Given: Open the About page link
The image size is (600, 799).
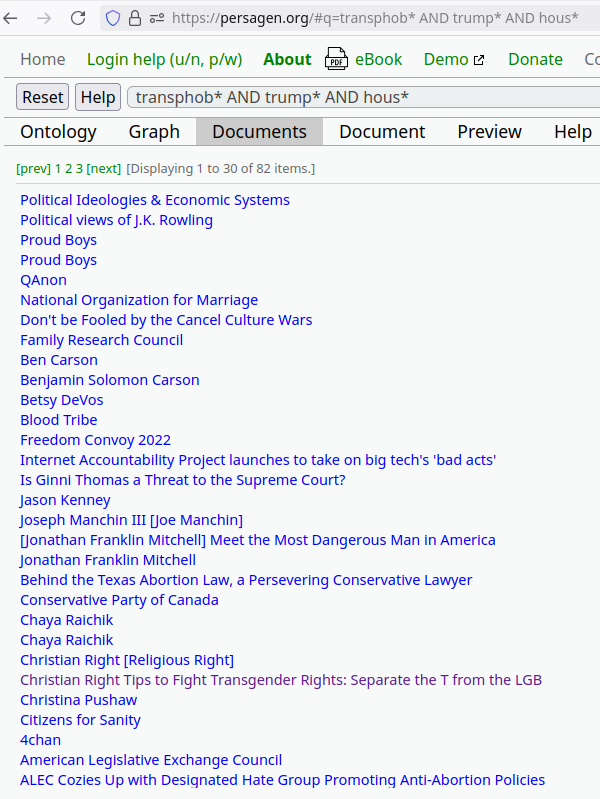Looking at the screenshot, I should [287, 59].
